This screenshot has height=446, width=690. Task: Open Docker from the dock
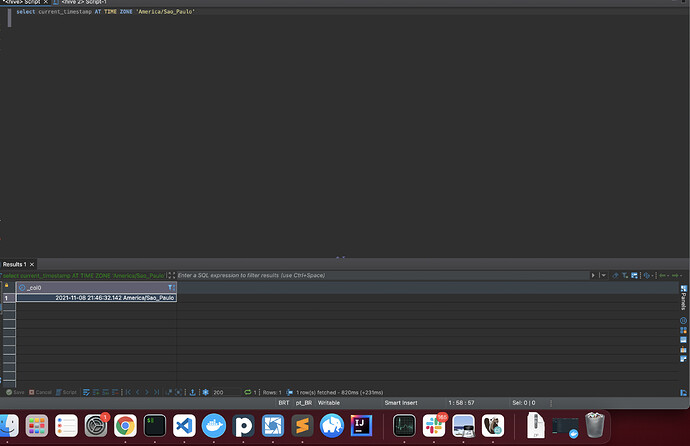213,425
